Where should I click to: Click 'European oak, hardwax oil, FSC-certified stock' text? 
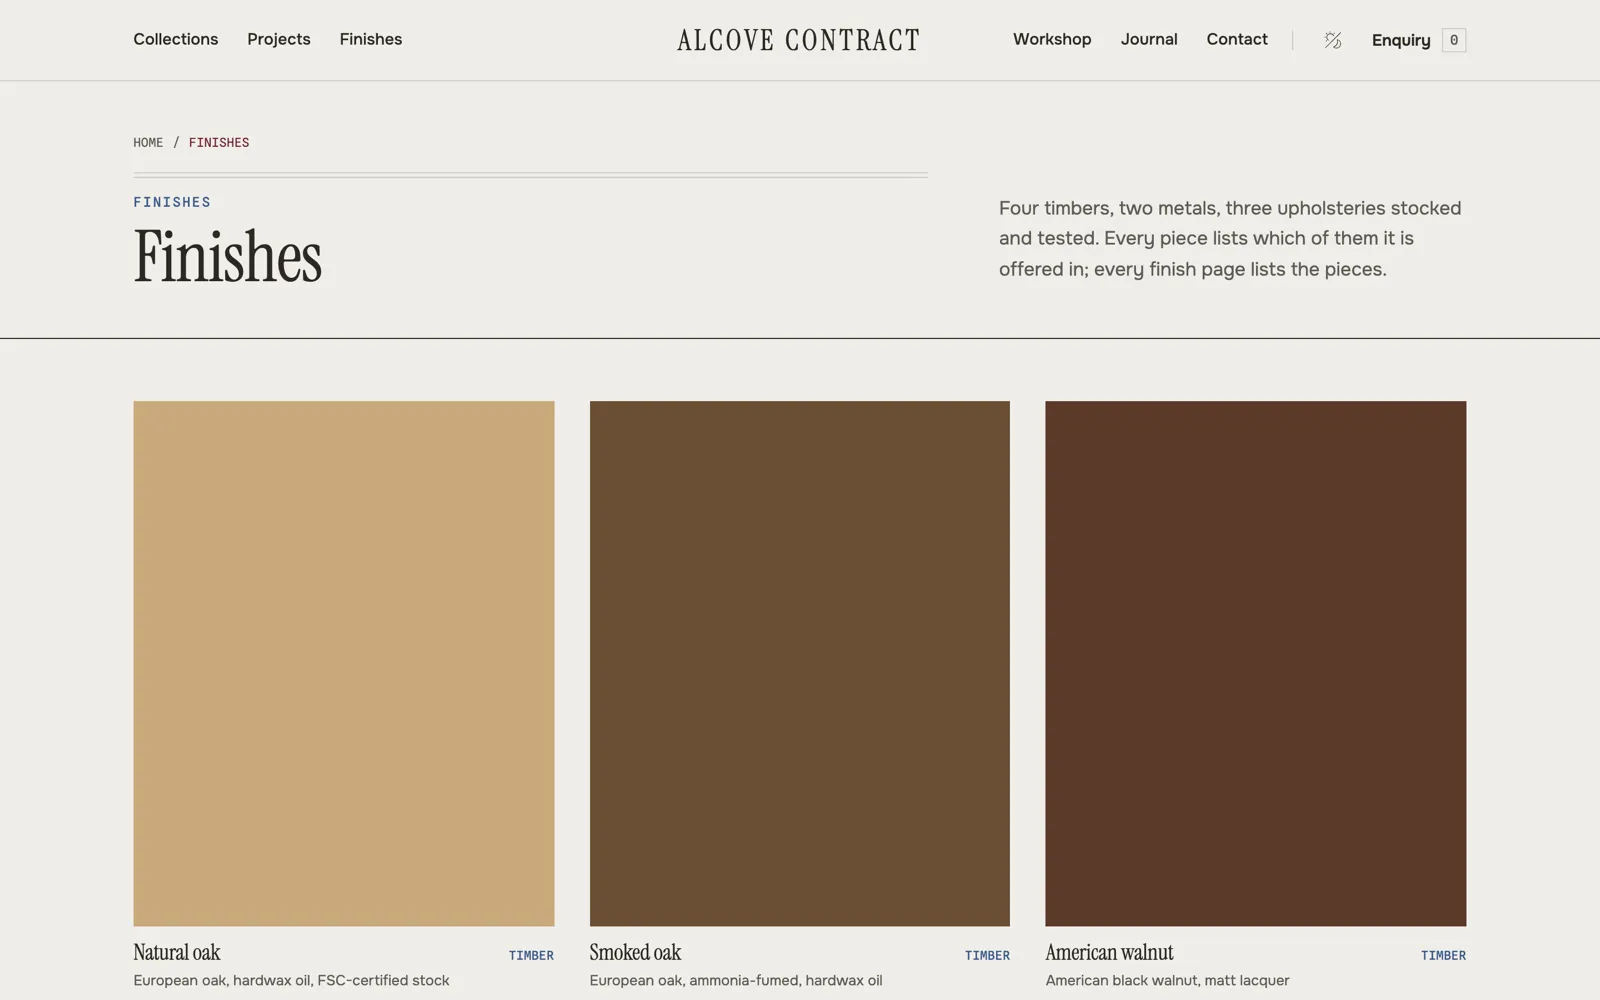click(x=291, y=981)
